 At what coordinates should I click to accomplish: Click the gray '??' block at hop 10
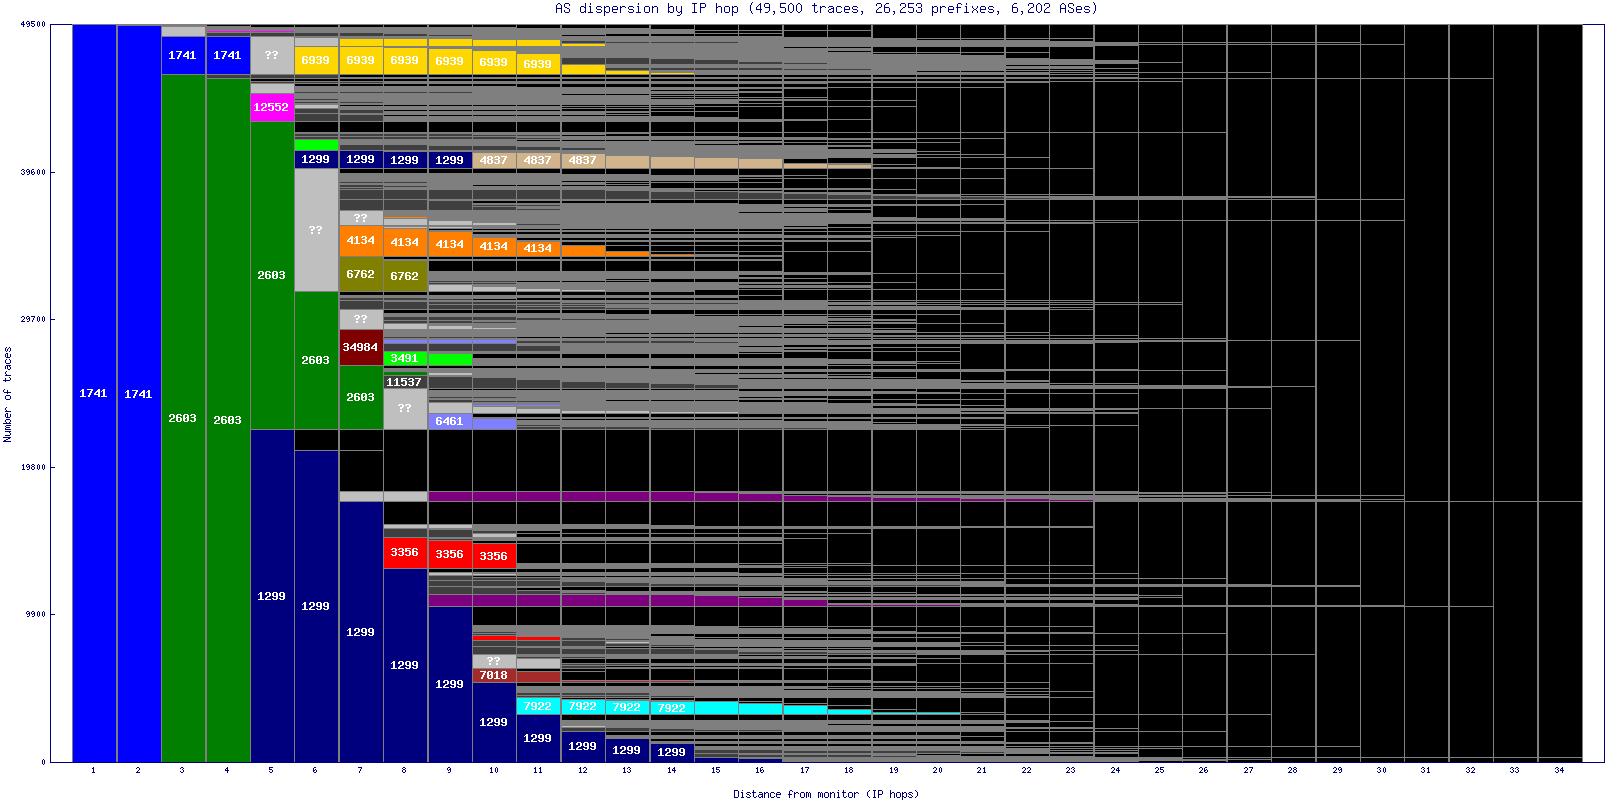494,661
